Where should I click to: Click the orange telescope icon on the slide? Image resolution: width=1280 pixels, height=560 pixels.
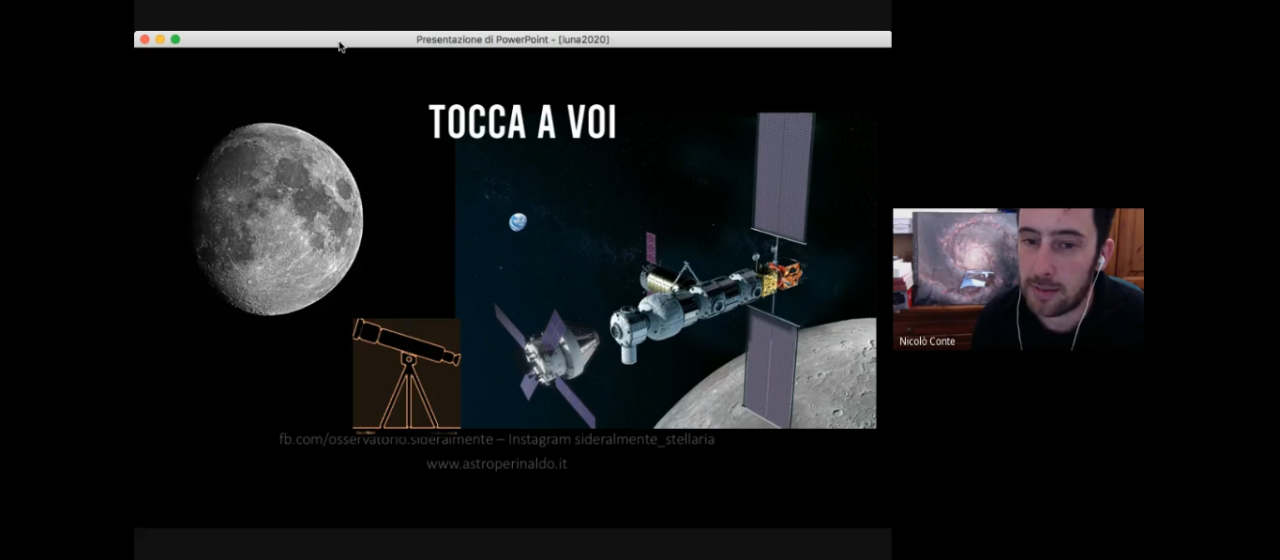[406, 373]
